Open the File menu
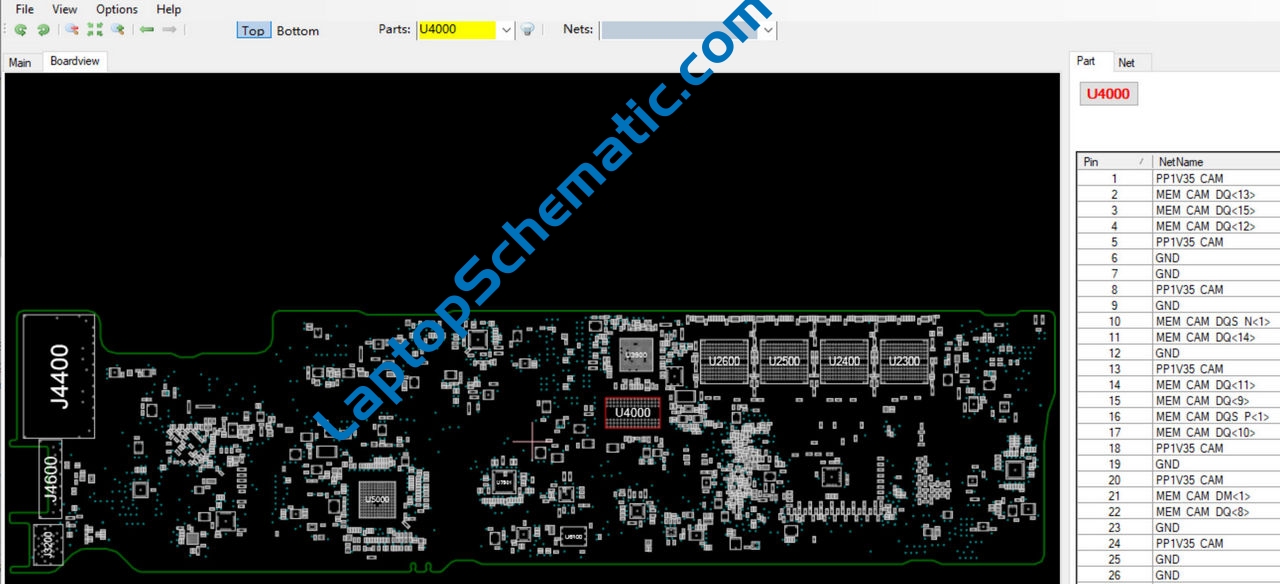 pyautogui.click(x=25, y=9)
